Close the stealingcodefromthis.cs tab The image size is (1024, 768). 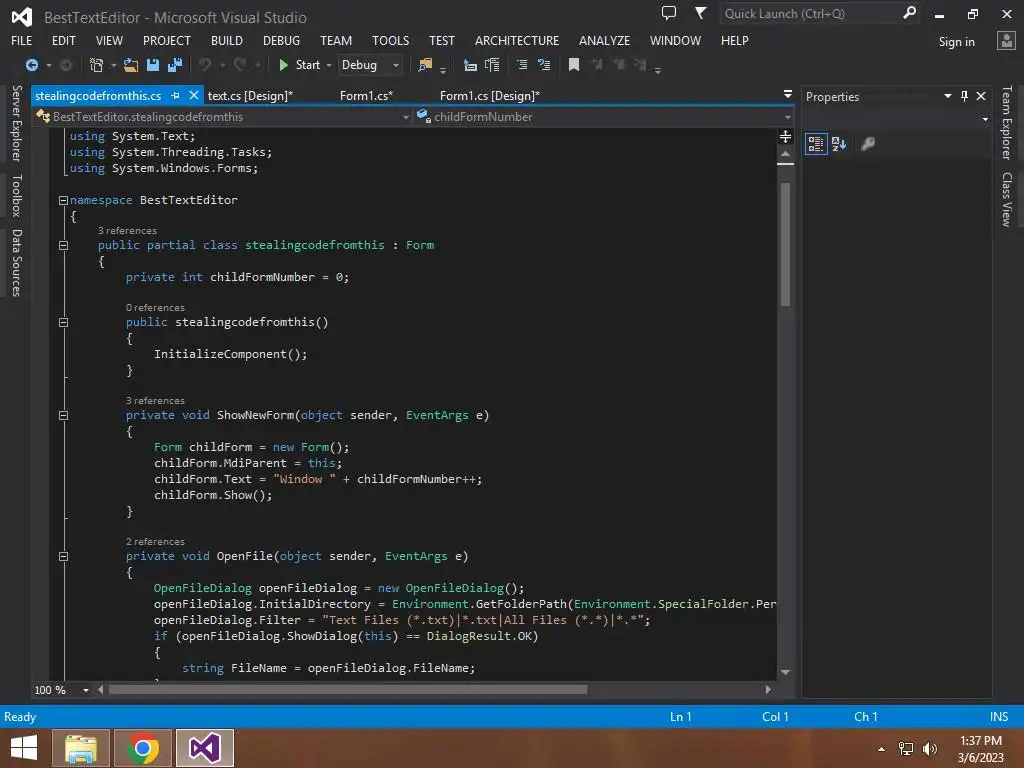tap(194, 95)
